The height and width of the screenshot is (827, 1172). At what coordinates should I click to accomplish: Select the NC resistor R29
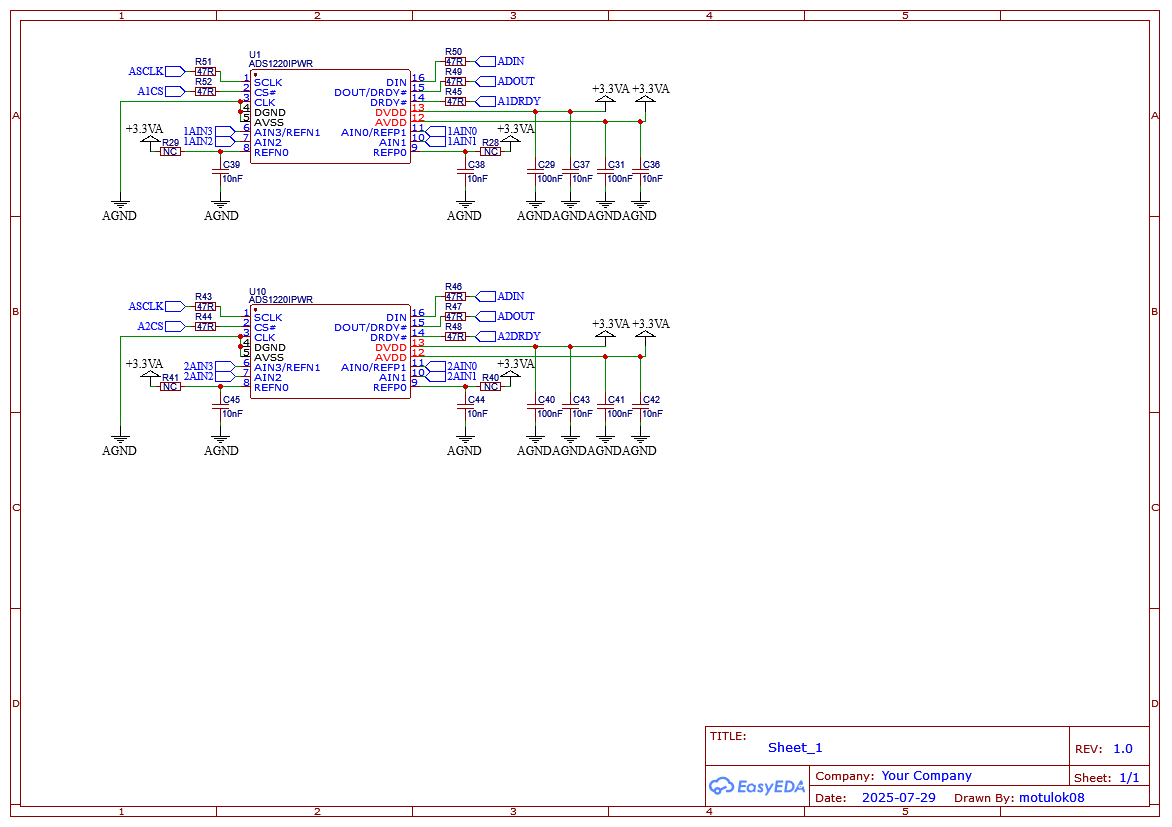point(170,152)
